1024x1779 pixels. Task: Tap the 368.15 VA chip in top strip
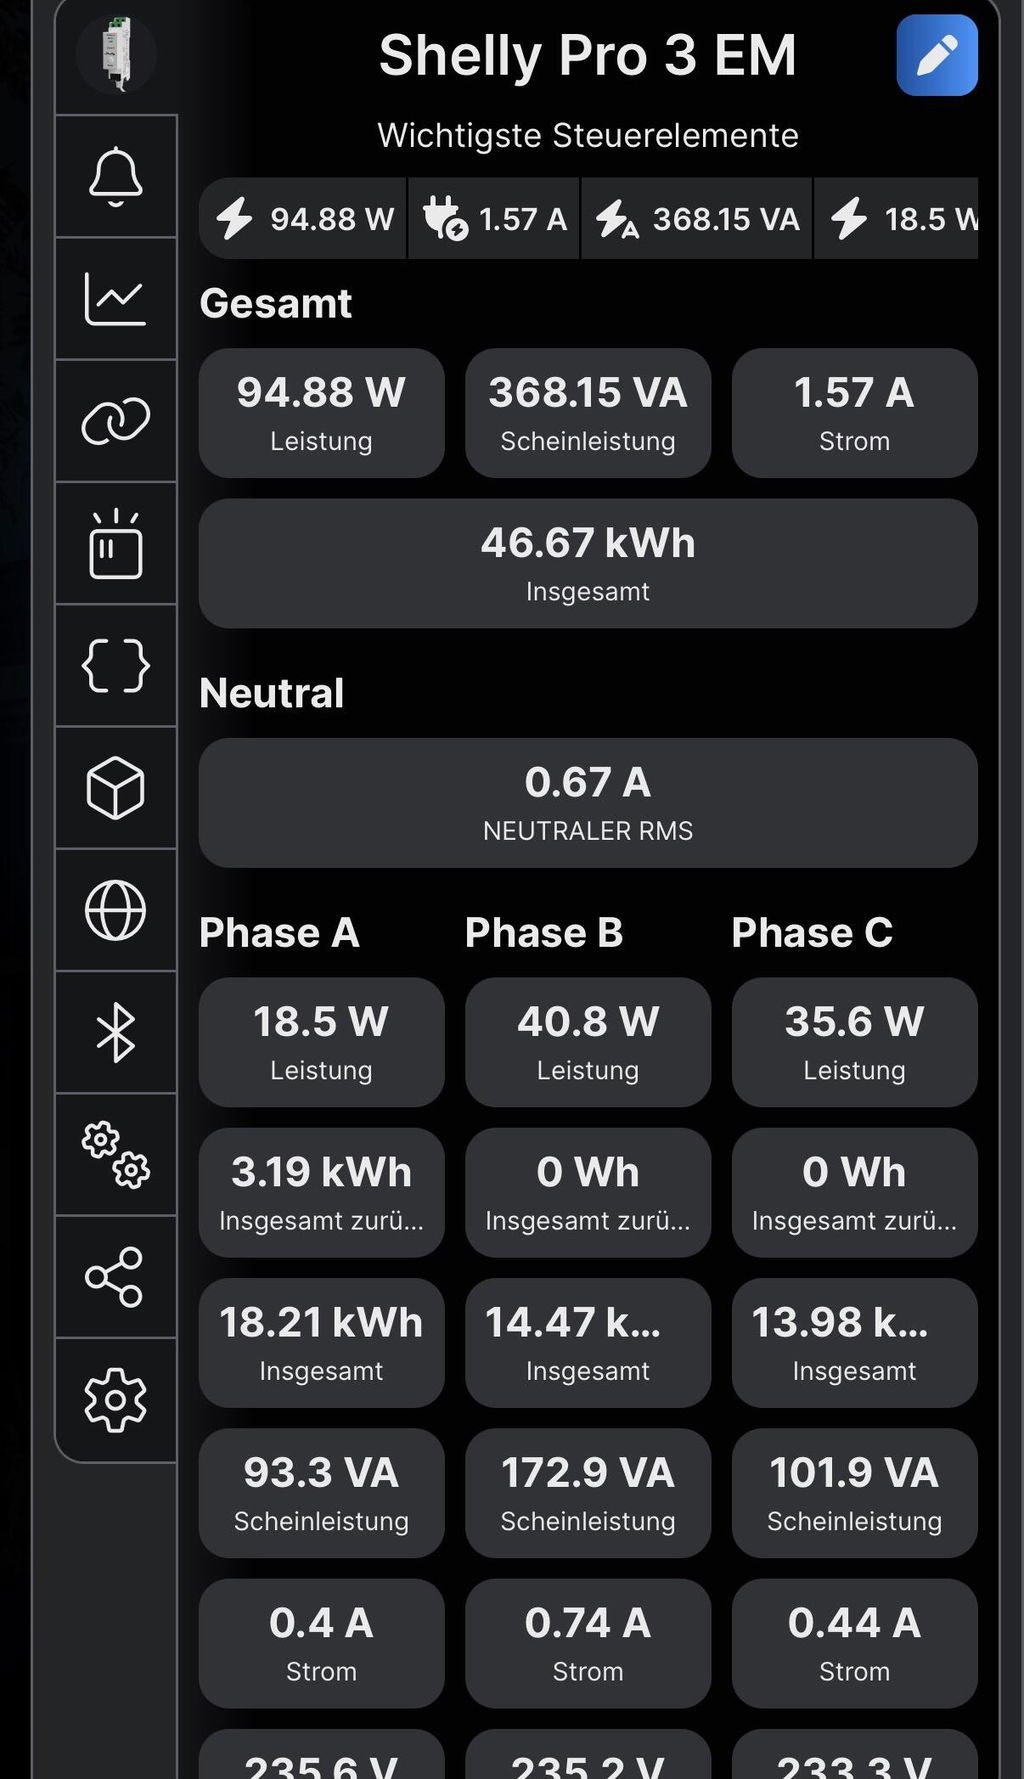[697, 219]
